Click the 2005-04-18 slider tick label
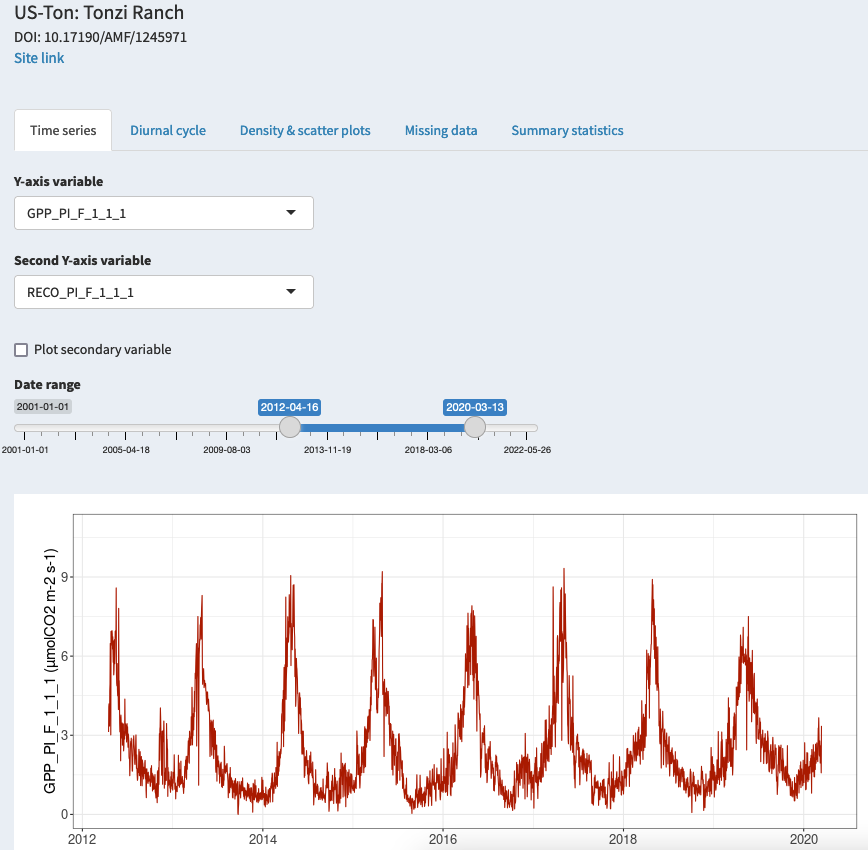868x850 pixels. (126, 450)
